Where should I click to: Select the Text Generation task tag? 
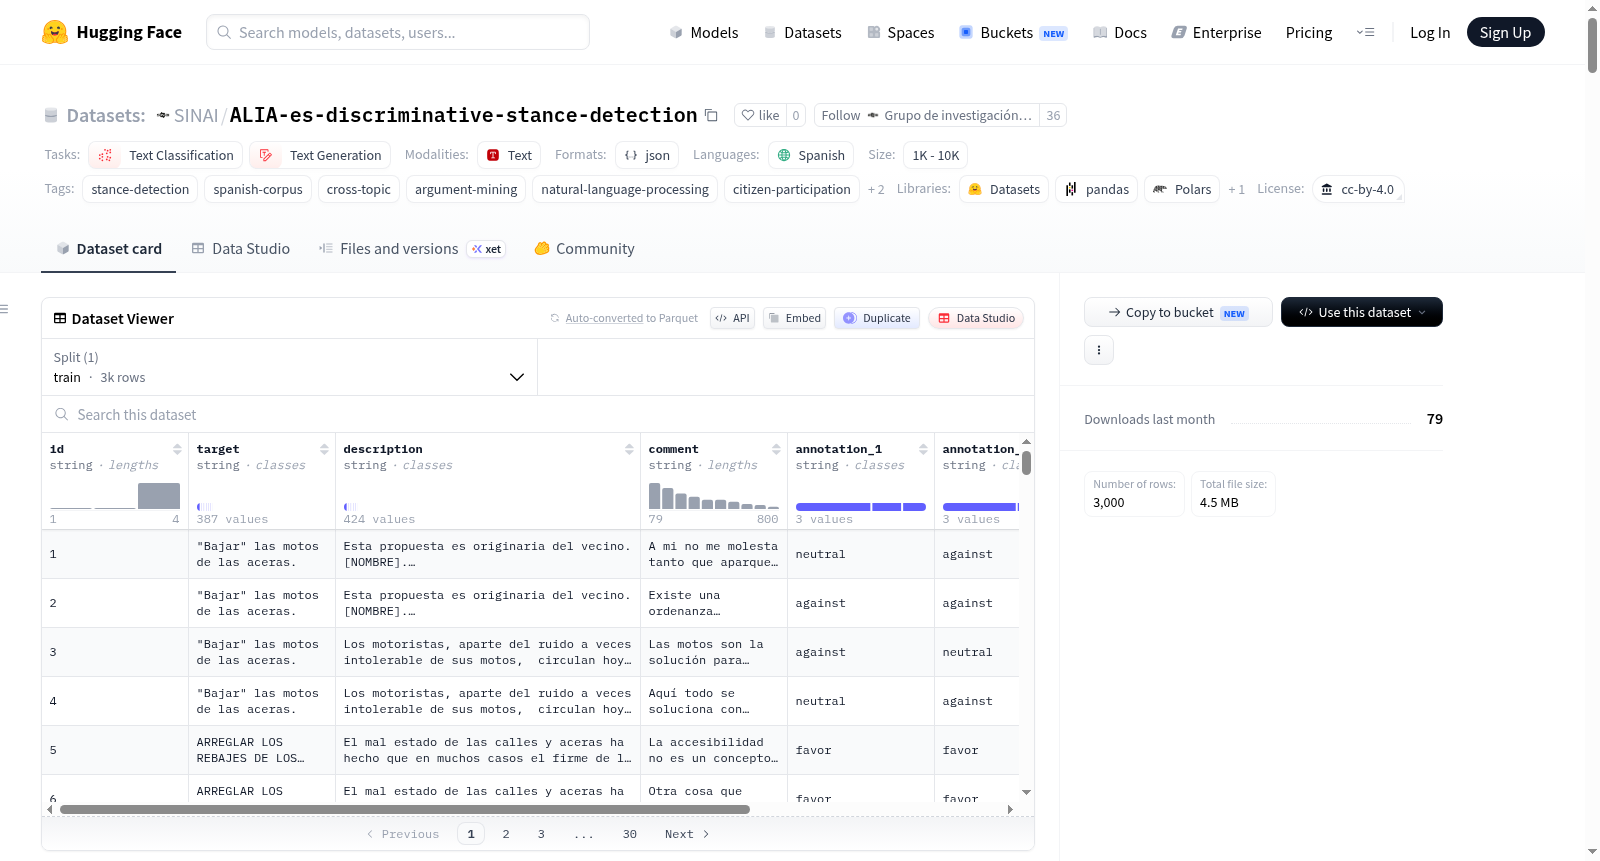click(320, 155)
